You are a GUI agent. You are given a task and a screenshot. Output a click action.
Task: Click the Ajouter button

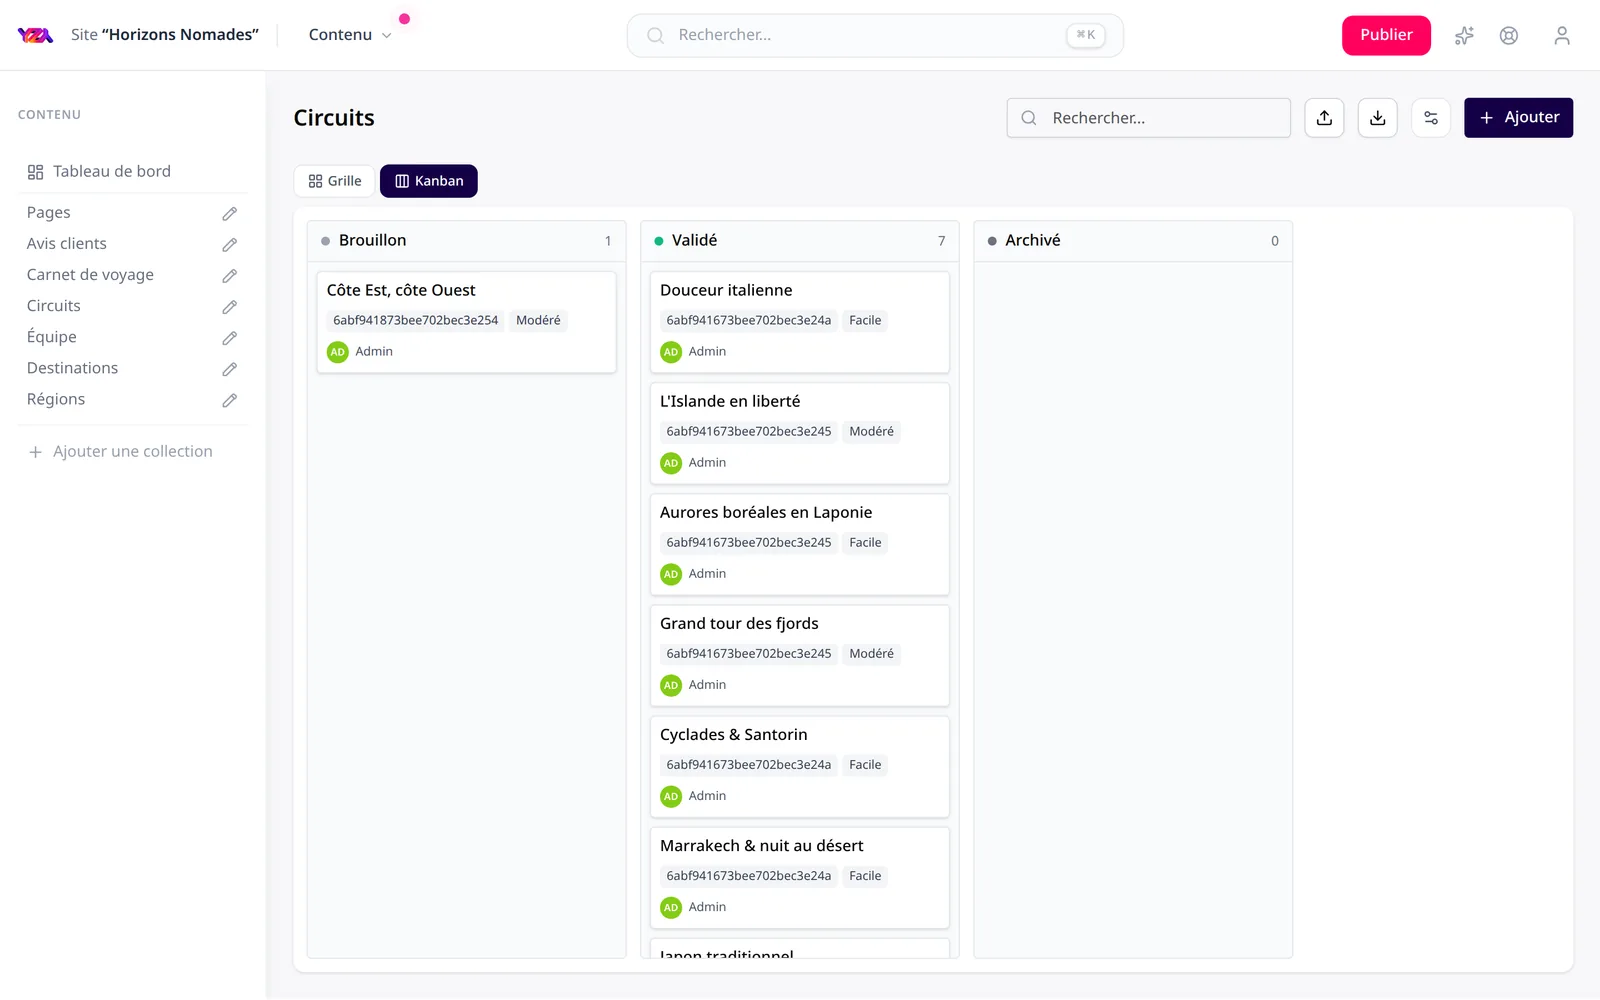tap(1518, 118)
